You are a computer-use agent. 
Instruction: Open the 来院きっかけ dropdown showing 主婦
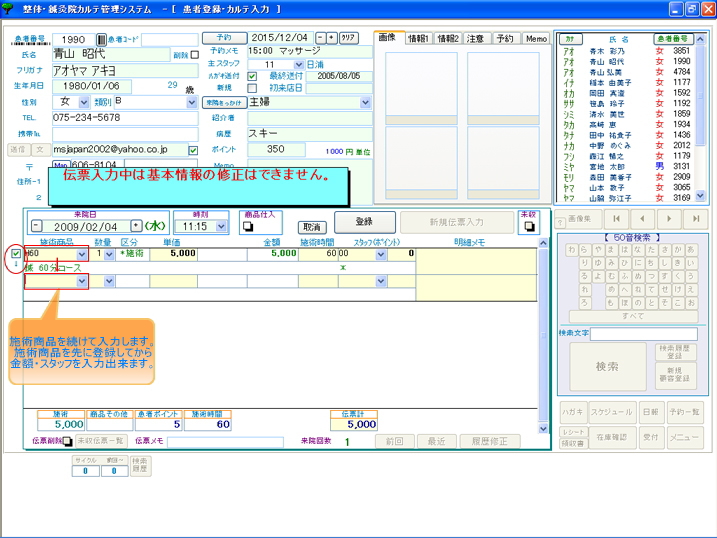click(365, 102)
